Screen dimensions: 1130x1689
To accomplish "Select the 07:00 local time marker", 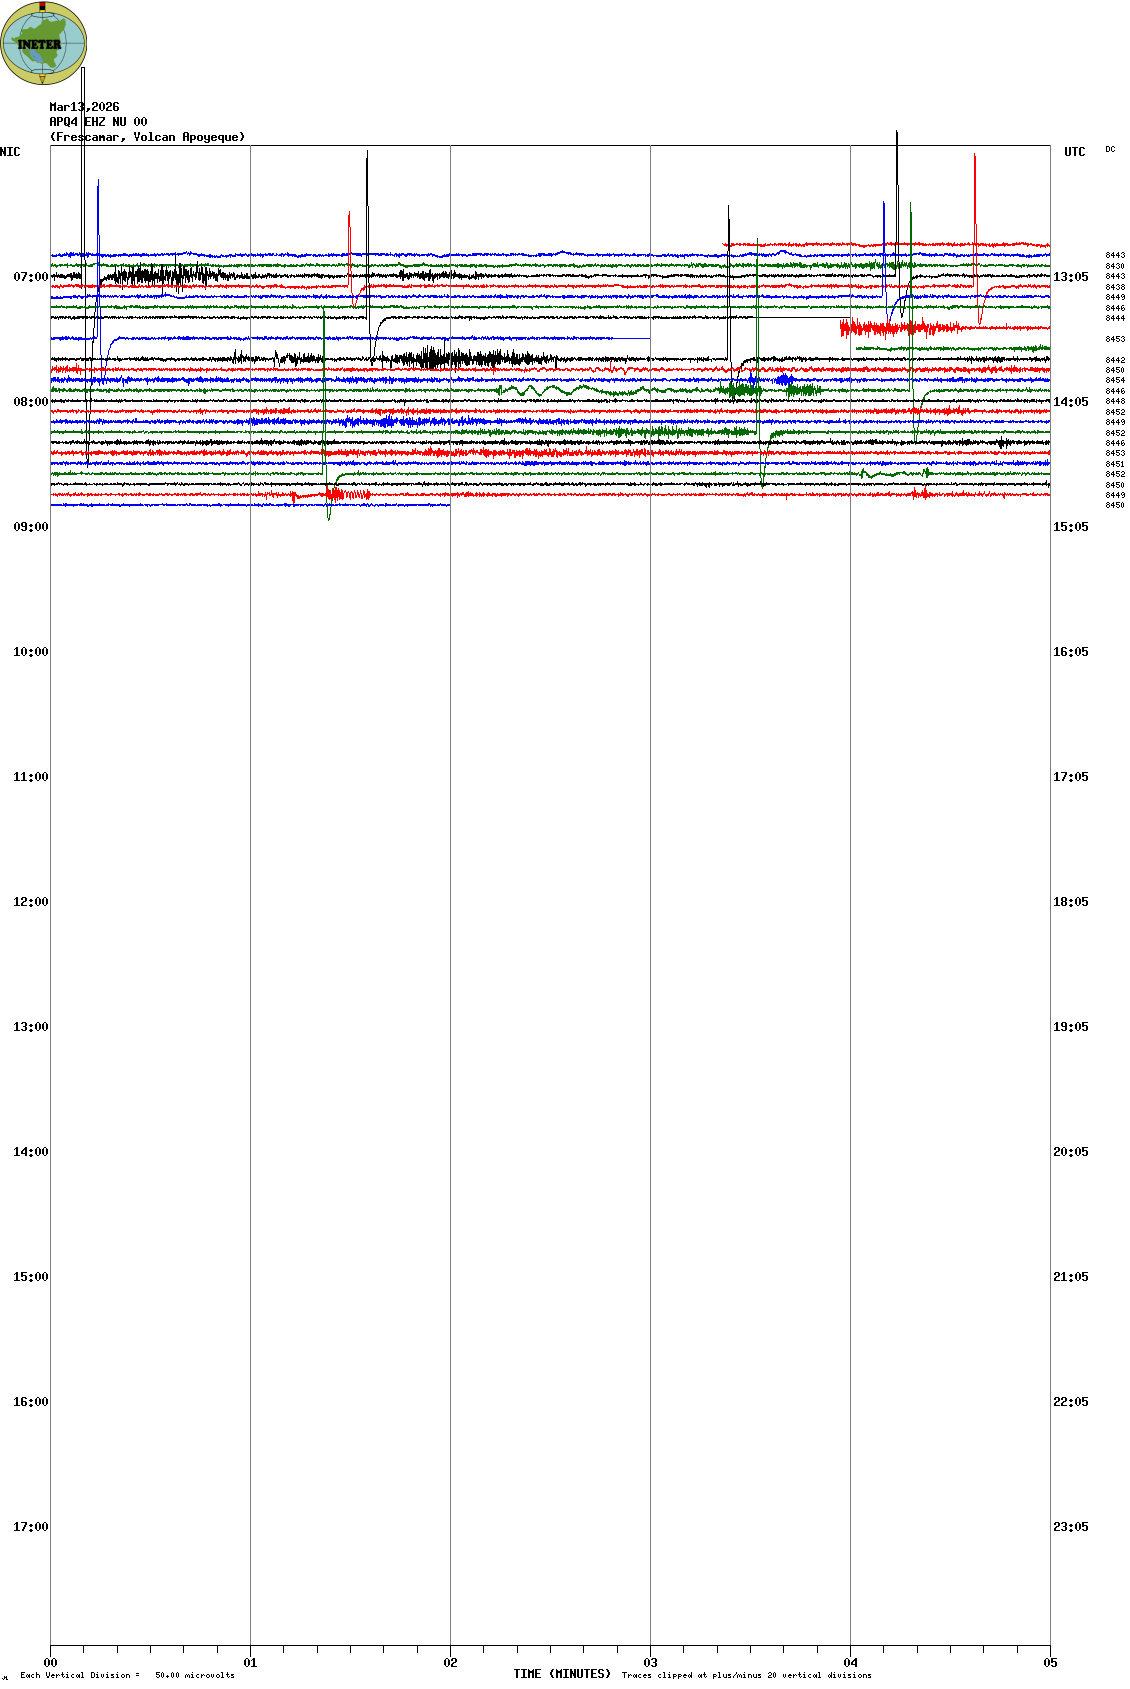I will [x=30, y=277].
